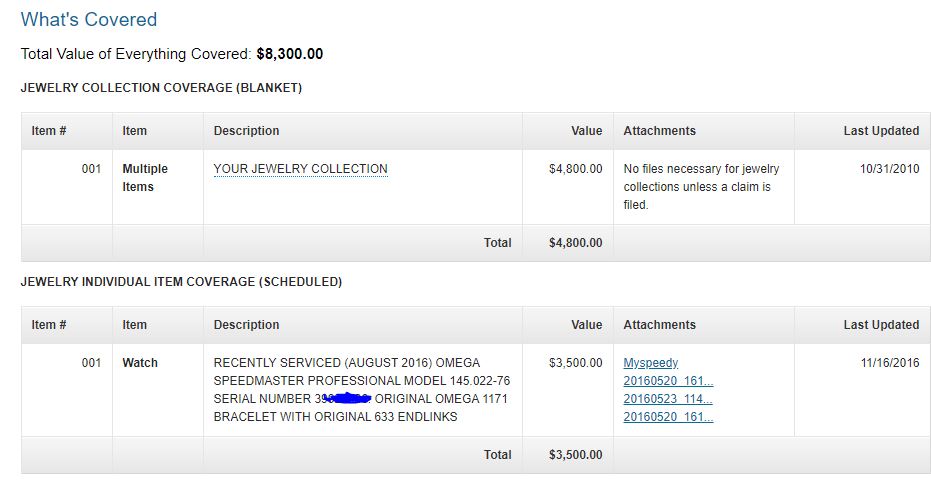Click Last Updated header in the blanket table
This screenshot has width=931, height=486.
tap(880, 131)
